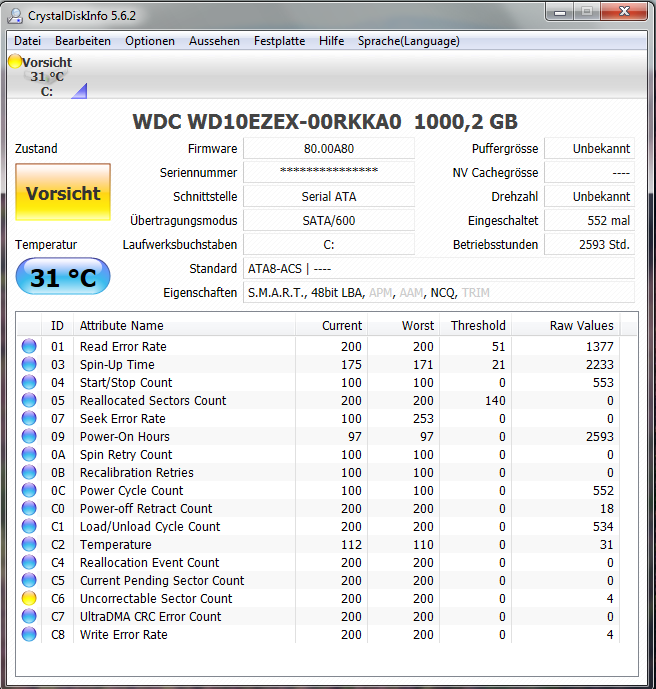Click the yellow status circle next to Vorsicht in the disk bar

pyautogui.click(x=15, y=62)
